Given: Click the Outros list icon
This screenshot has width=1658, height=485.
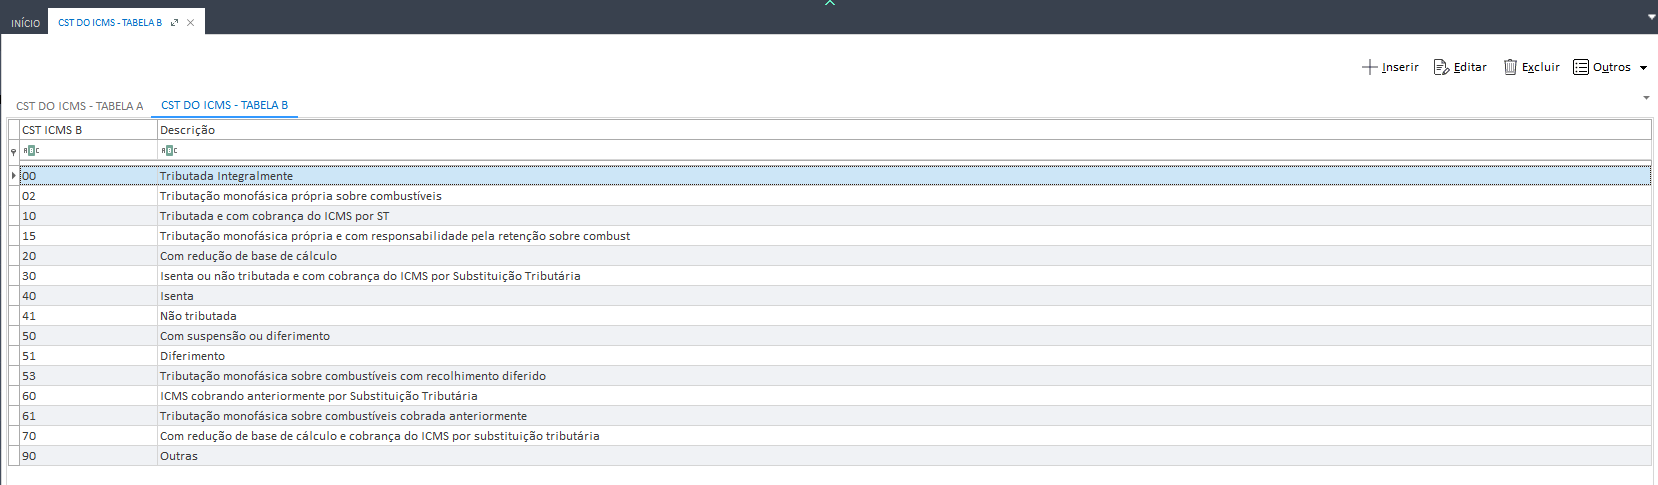Looking at the screenshot, I should point(1581,67).
